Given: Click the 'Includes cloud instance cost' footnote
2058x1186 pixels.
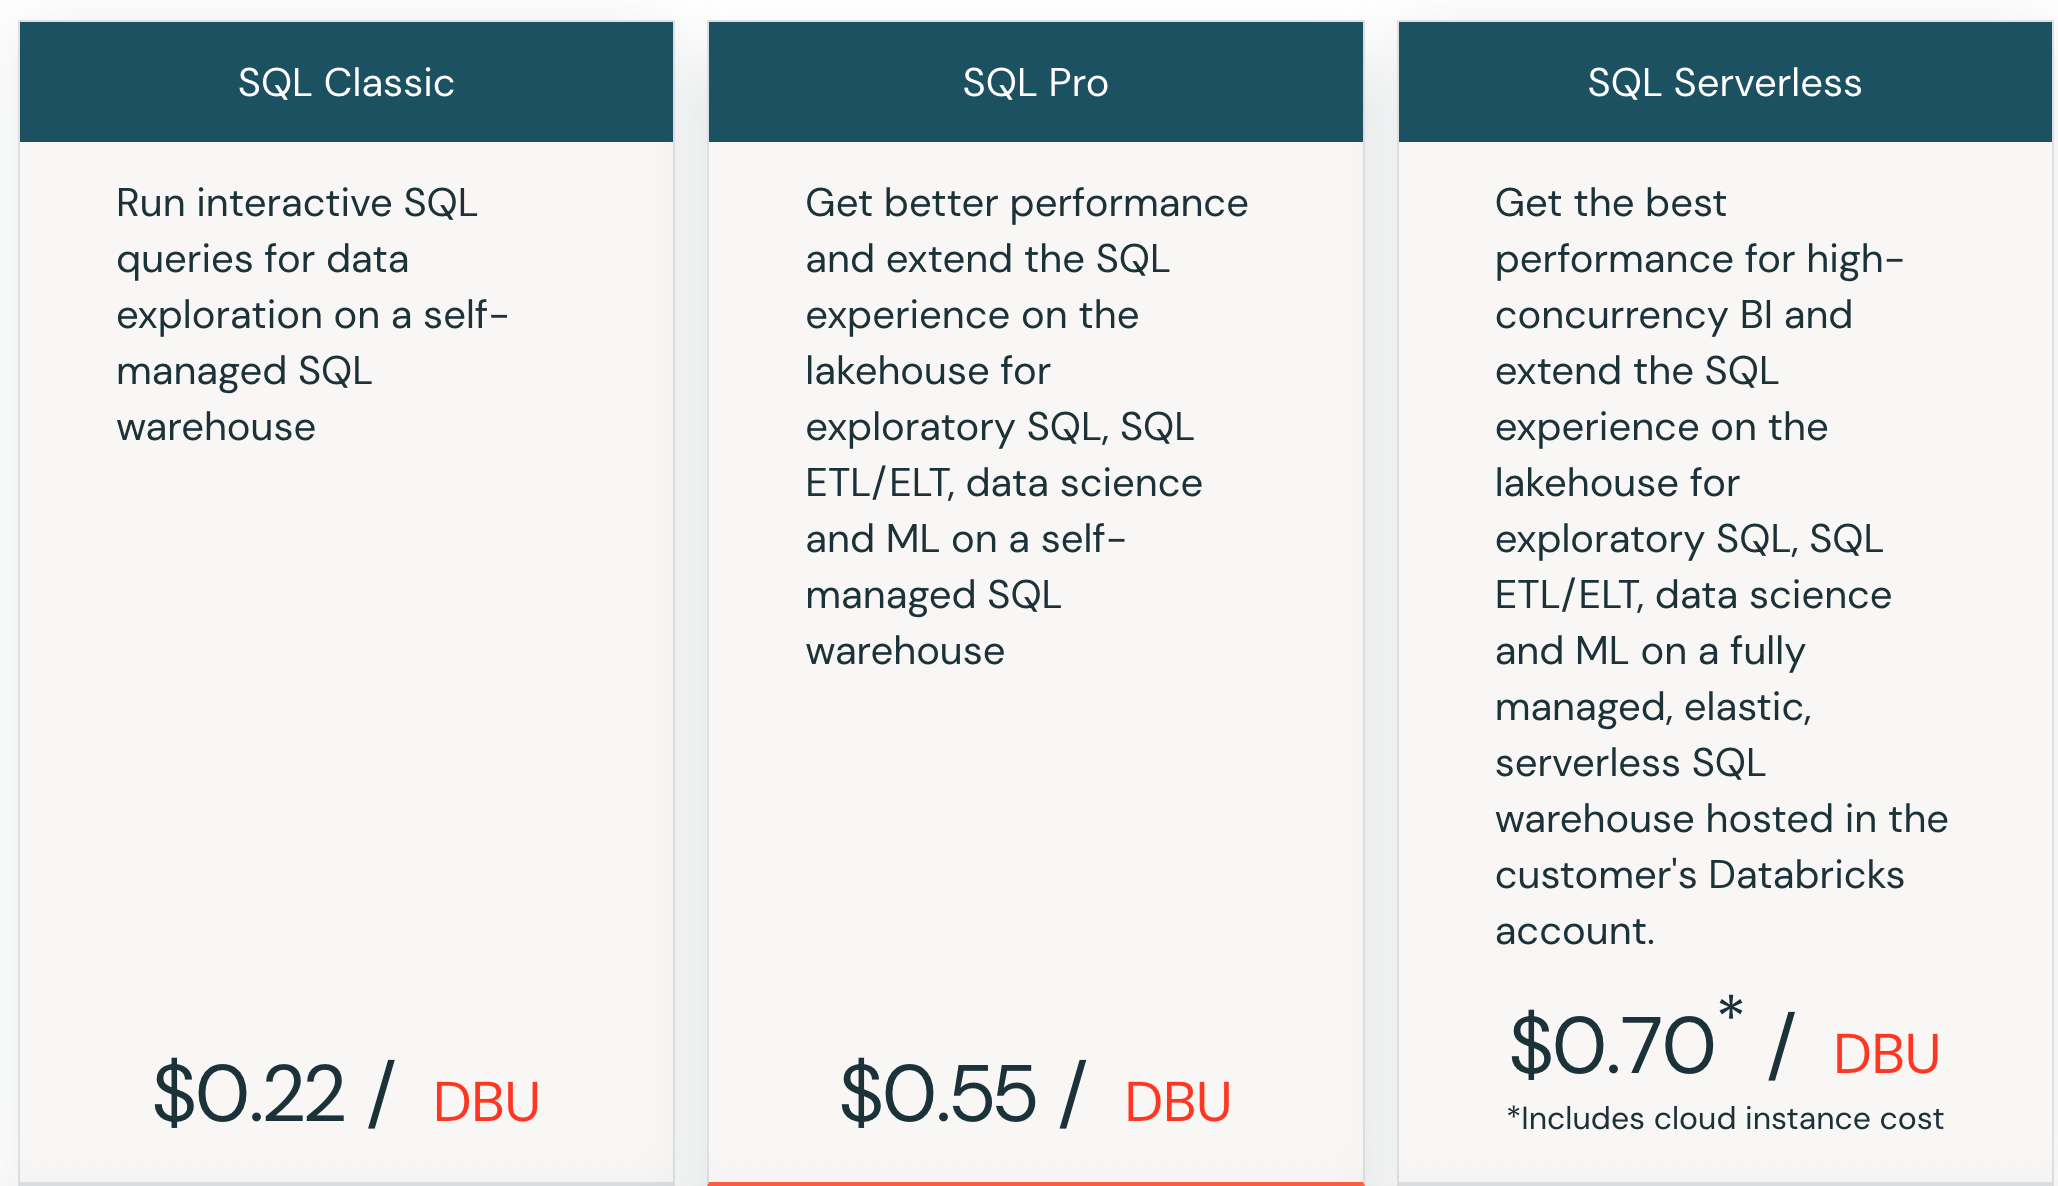Looking at the screenshot, I should [x=1725, y=1118].
